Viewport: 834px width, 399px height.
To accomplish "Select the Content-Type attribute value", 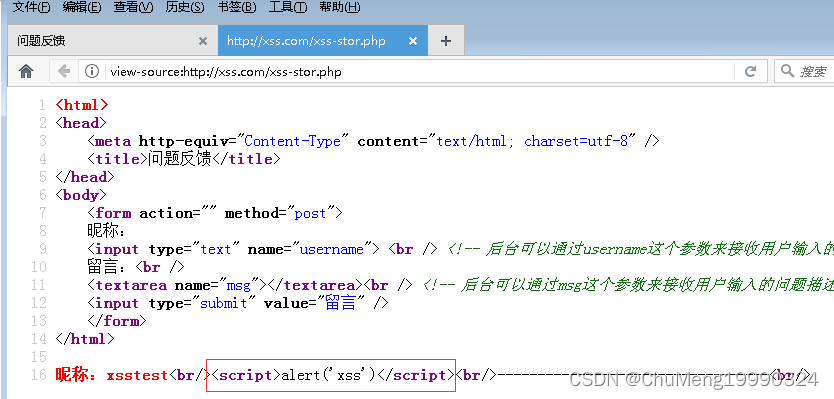I will 292,142.
